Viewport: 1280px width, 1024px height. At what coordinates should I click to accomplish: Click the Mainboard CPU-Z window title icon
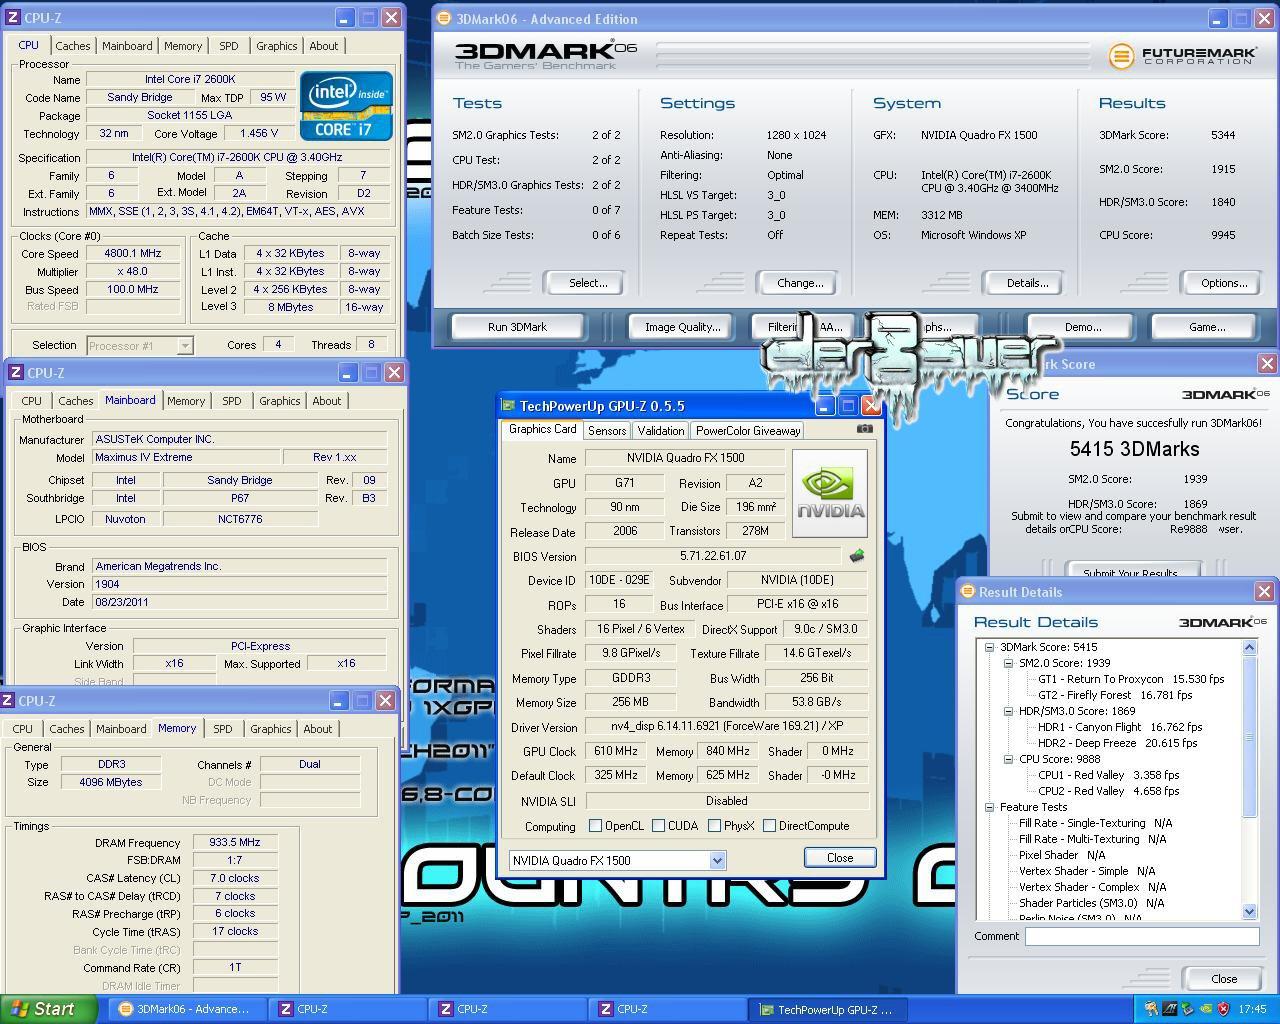pyautogui.click(x=15, y=373)
